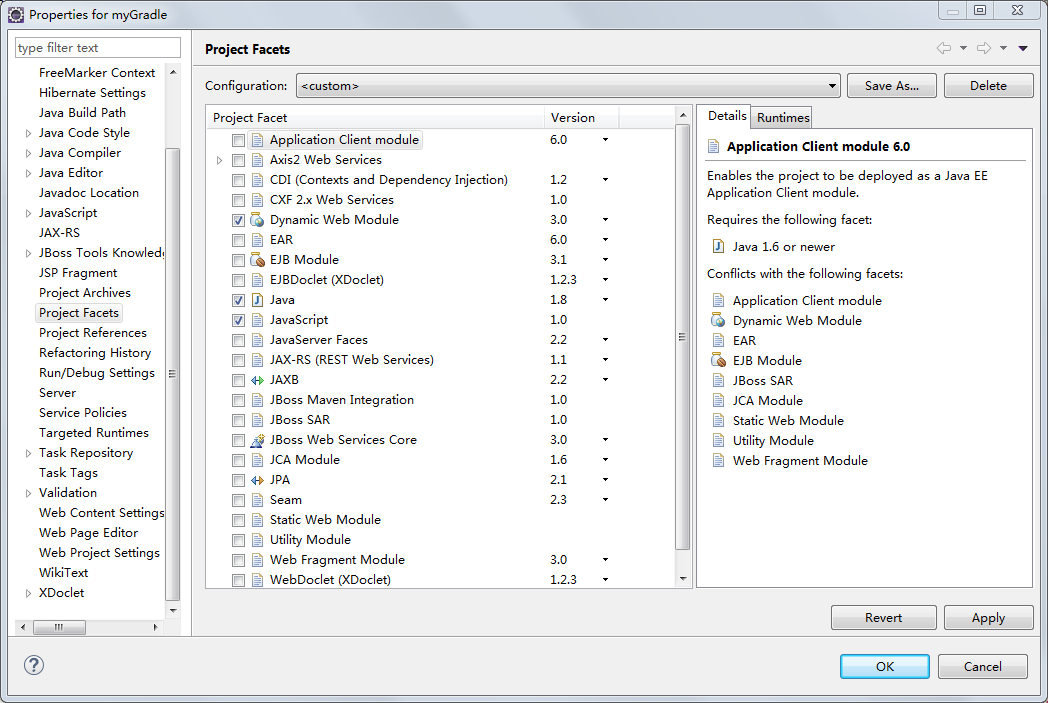1048x703 pixels.
Task: Click the Apply button
Action: click(x=988, y=617)
